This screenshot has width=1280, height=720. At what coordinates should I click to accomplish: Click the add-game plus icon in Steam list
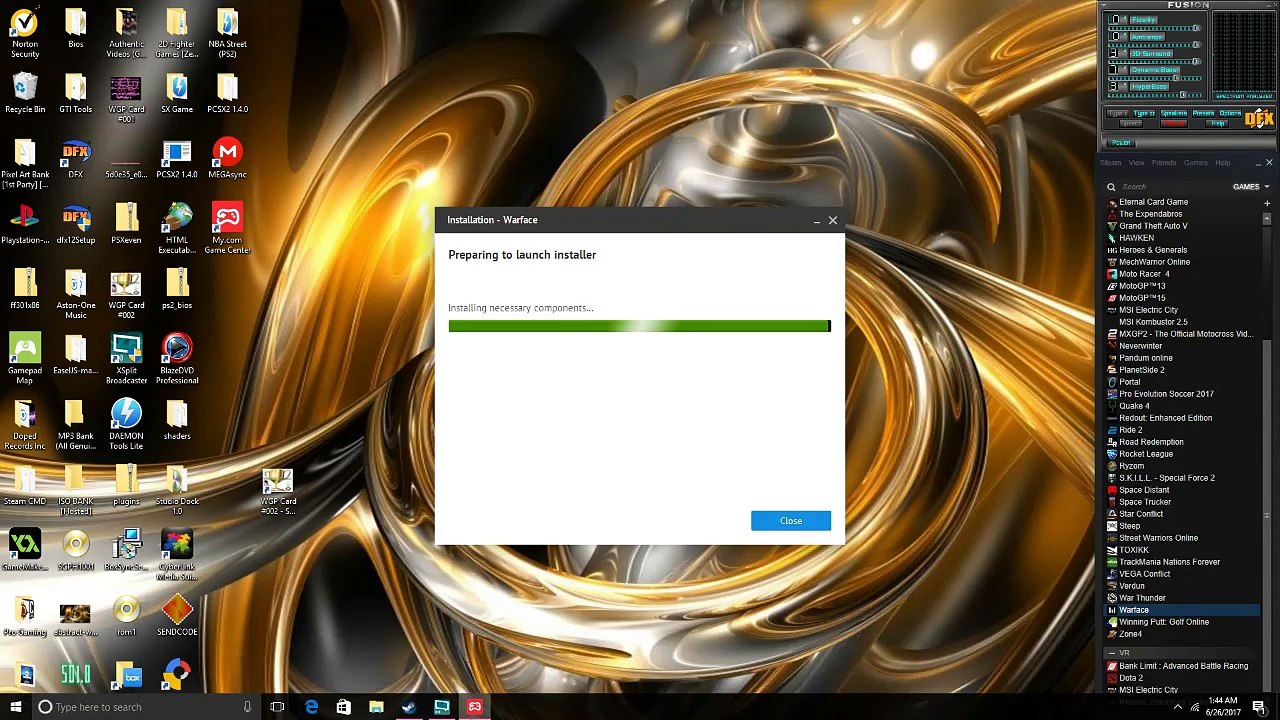point(1267,203)
